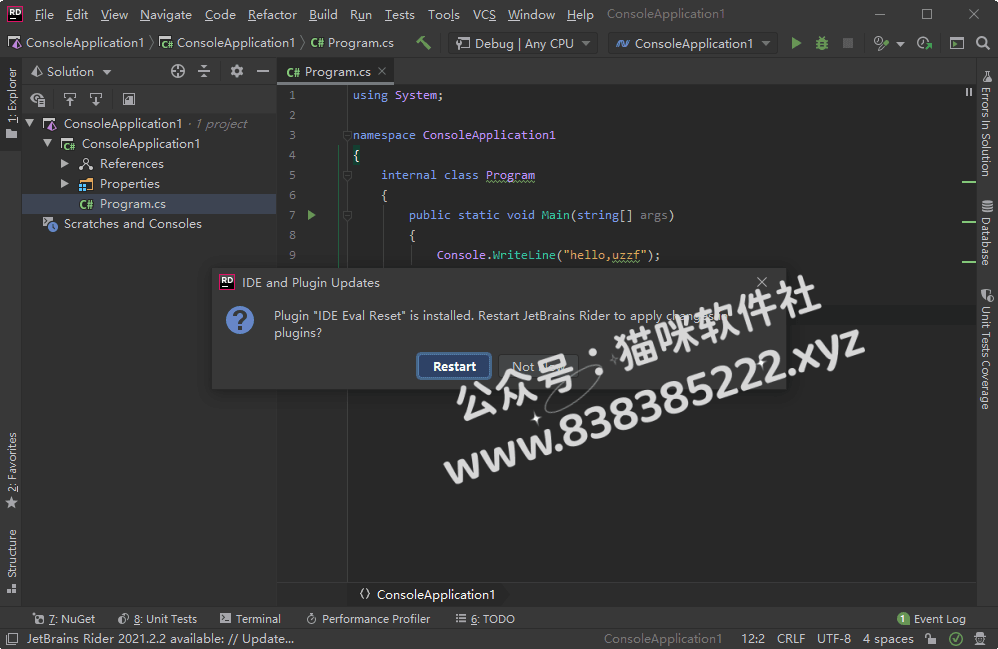Open the Unit Tests tool window
This screenshot has width=998, height=649.
click(158, 618)
